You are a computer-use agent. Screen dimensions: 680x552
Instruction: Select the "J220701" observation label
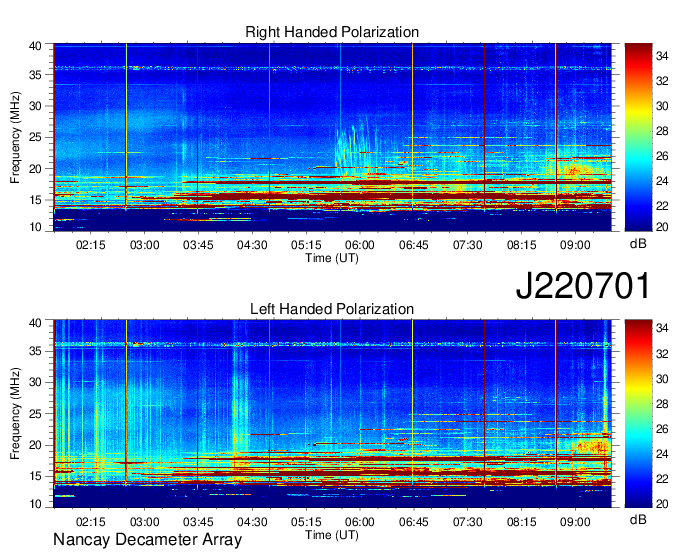[x=583, y=286]
